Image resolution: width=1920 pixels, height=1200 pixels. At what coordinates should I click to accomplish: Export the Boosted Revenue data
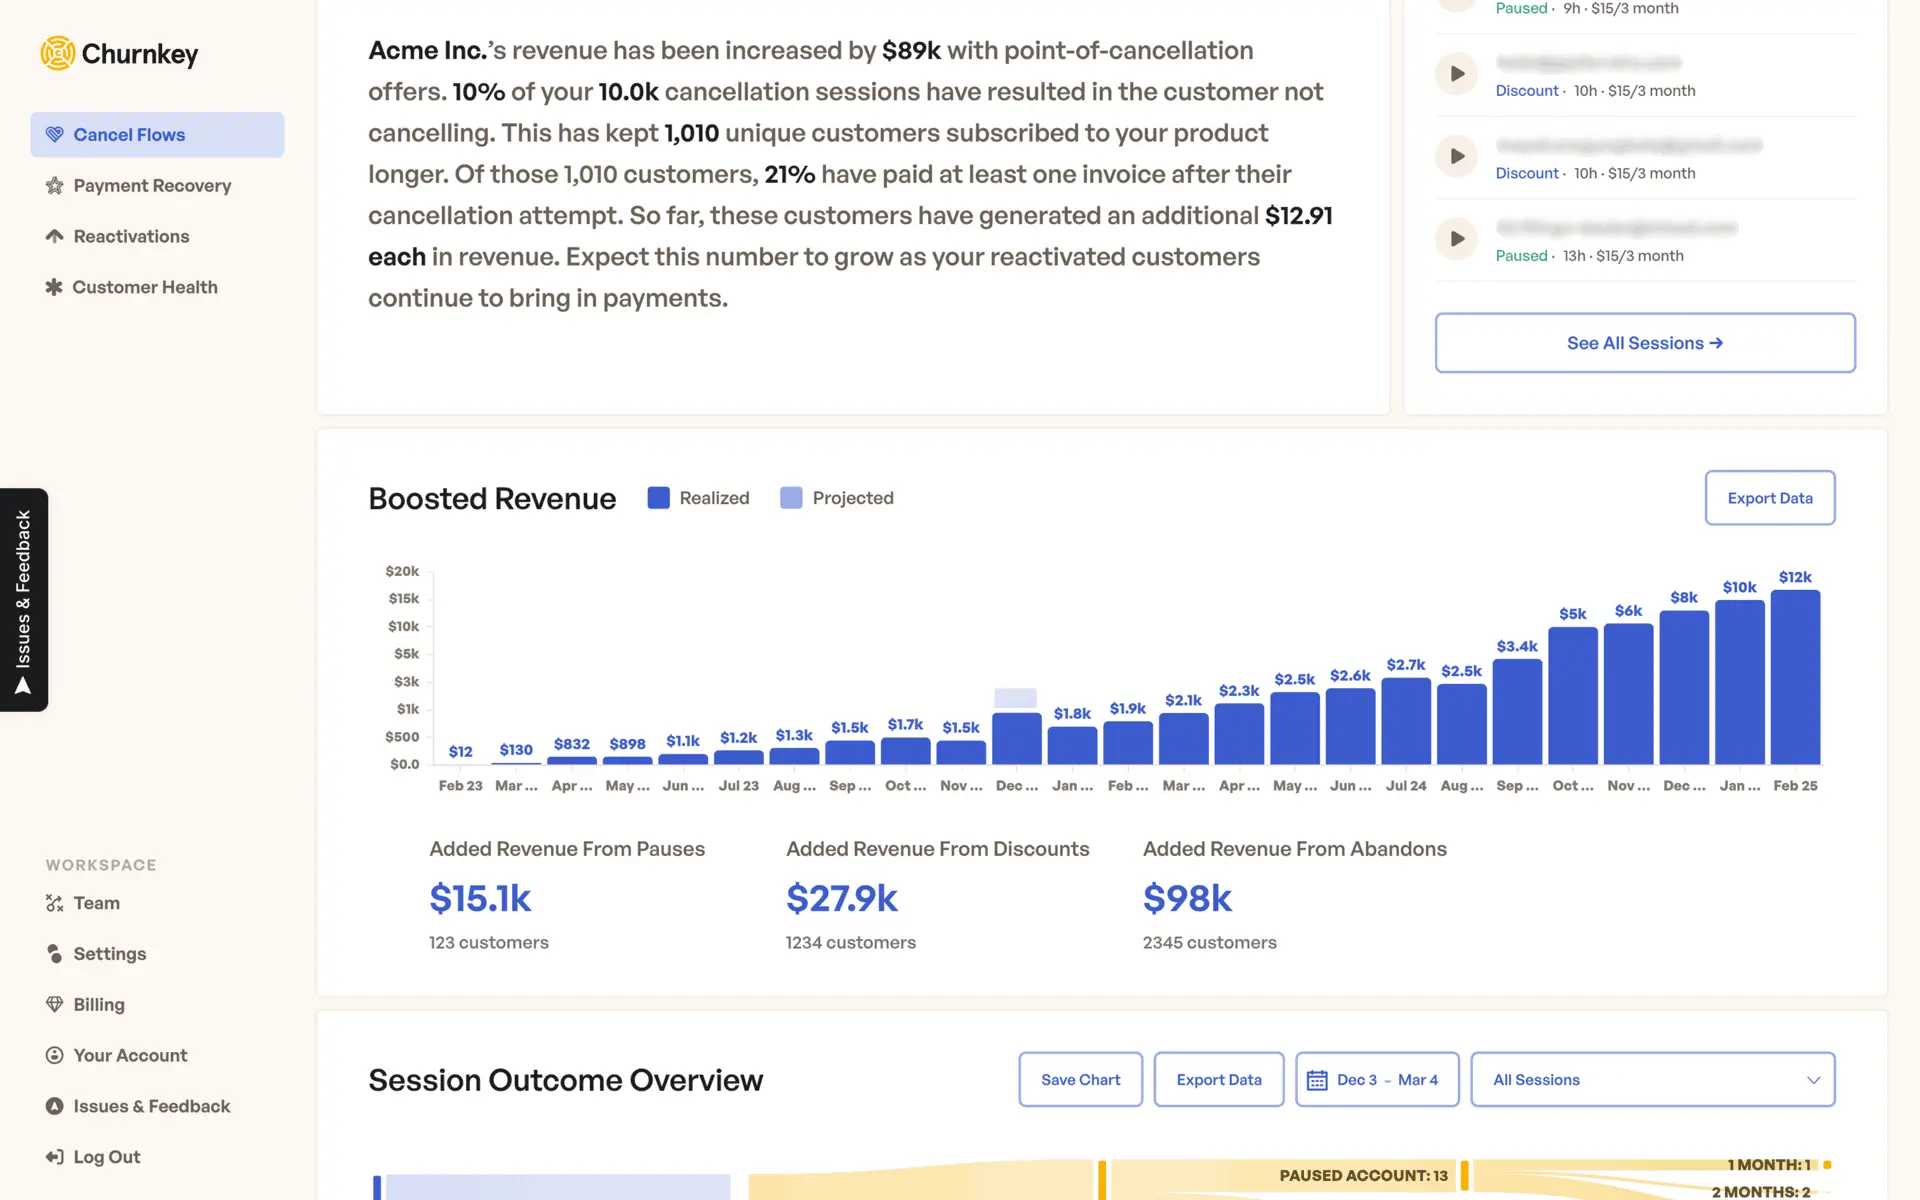coord(1769,498)
